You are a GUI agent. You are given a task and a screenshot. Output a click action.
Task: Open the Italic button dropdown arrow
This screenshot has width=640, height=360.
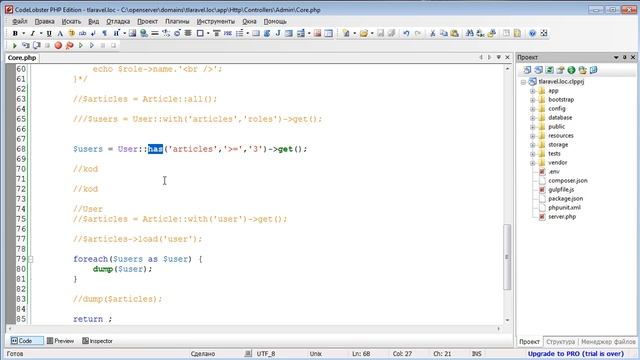point(40,33)
